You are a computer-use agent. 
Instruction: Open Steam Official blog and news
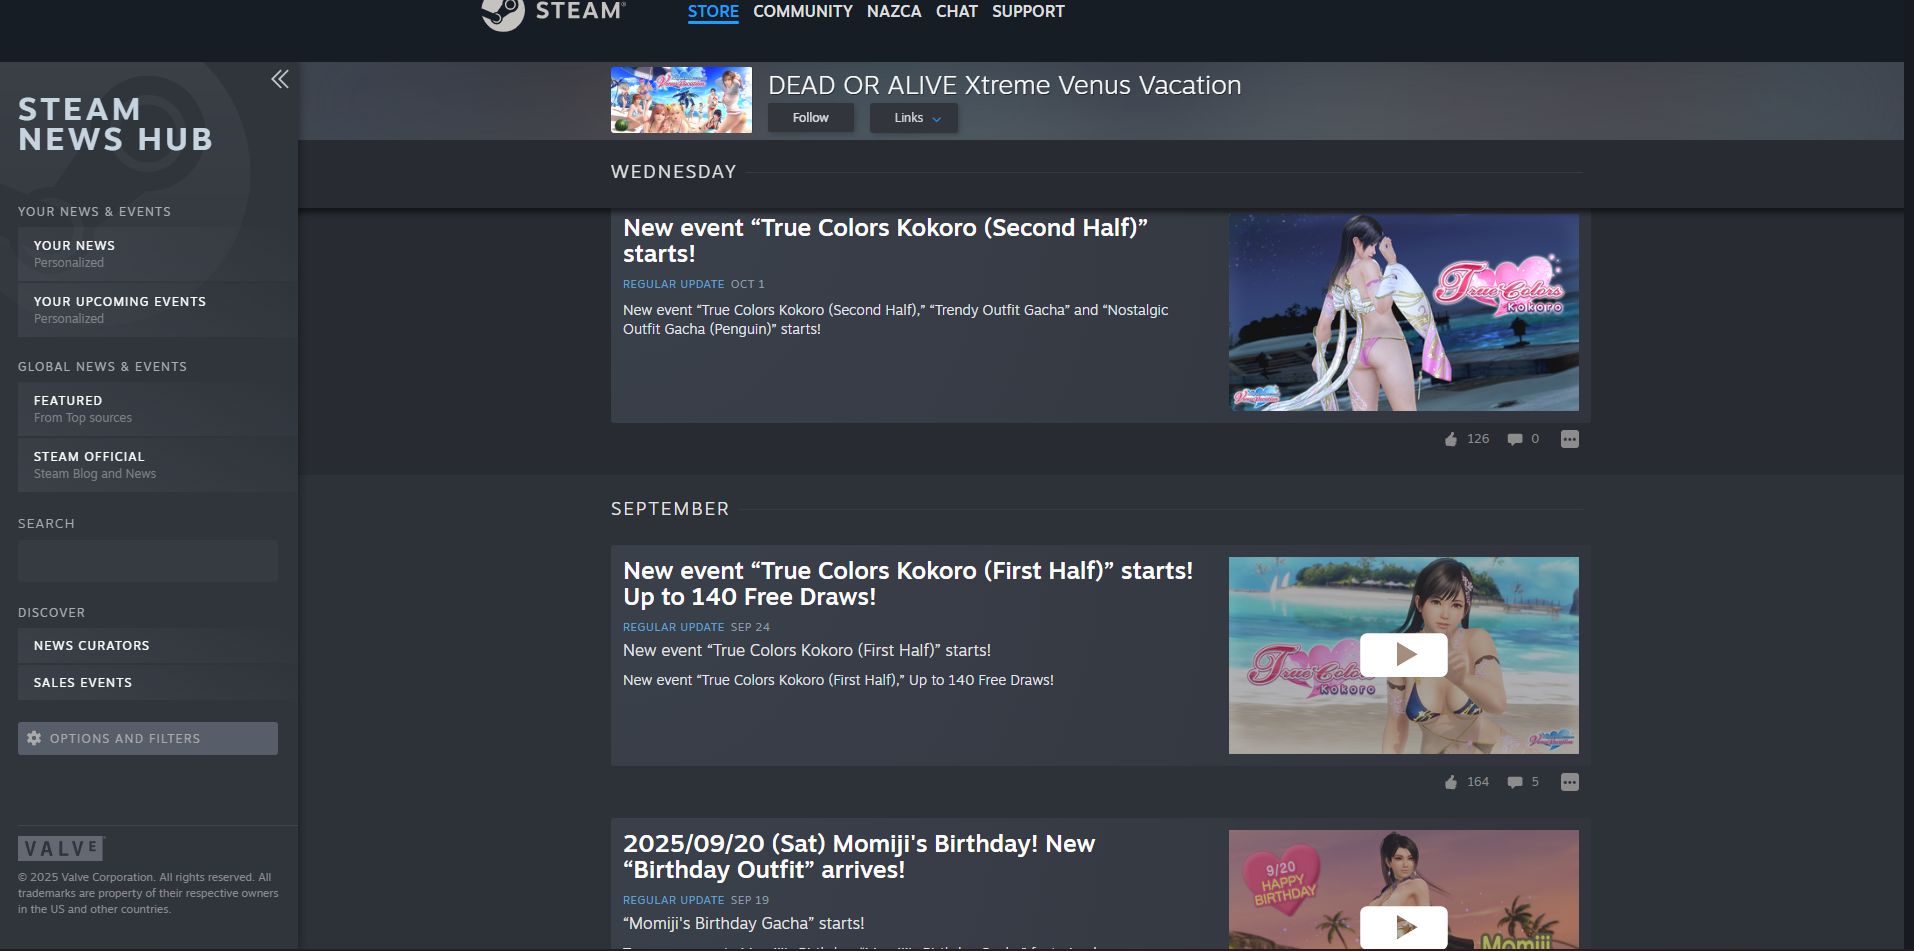coord(158,465)
